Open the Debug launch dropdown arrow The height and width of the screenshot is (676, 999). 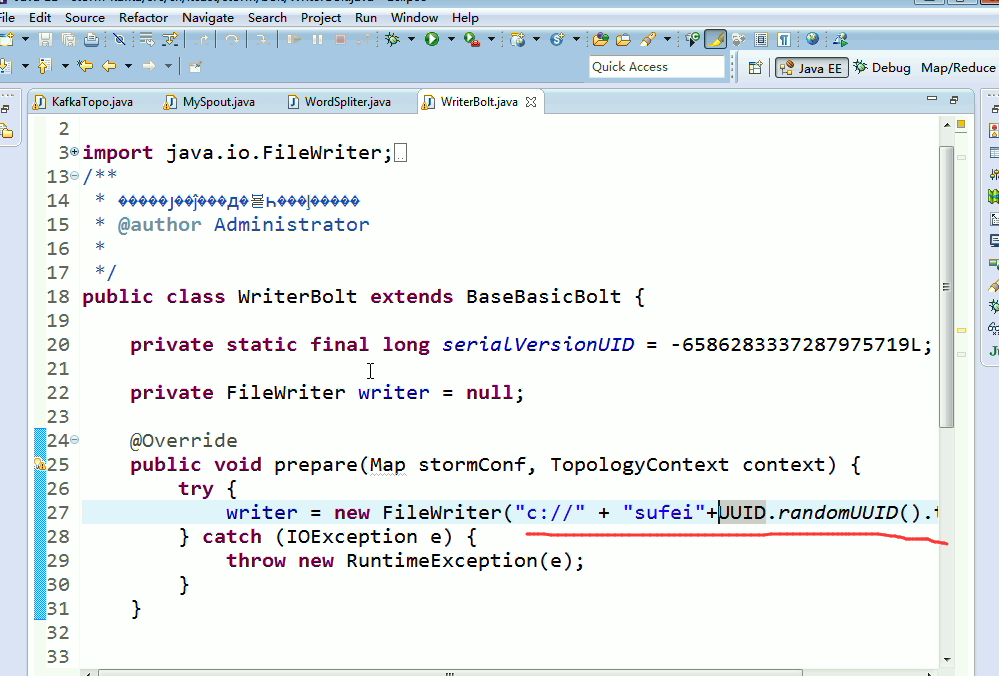pos(411,40)
